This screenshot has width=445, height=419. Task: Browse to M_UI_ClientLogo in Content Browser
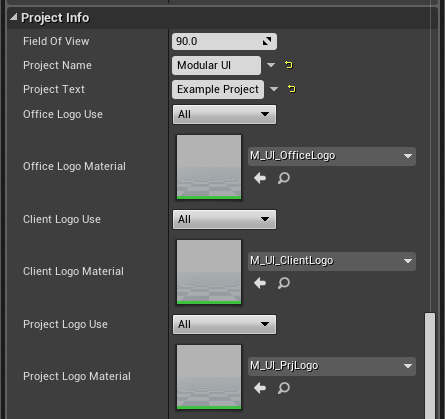click(x=284, y=283)
